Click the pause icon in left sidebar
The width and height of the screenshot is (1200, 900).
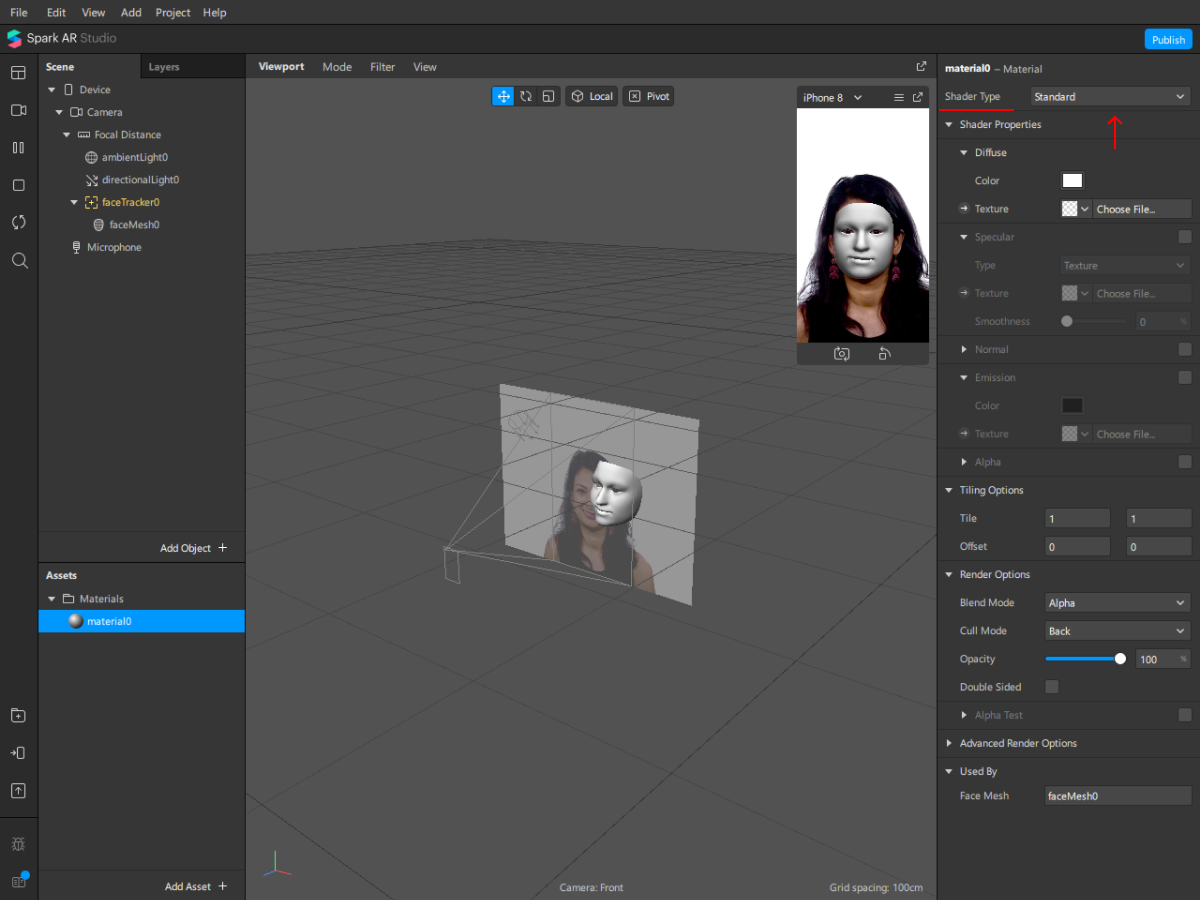[x=18, y=148]
